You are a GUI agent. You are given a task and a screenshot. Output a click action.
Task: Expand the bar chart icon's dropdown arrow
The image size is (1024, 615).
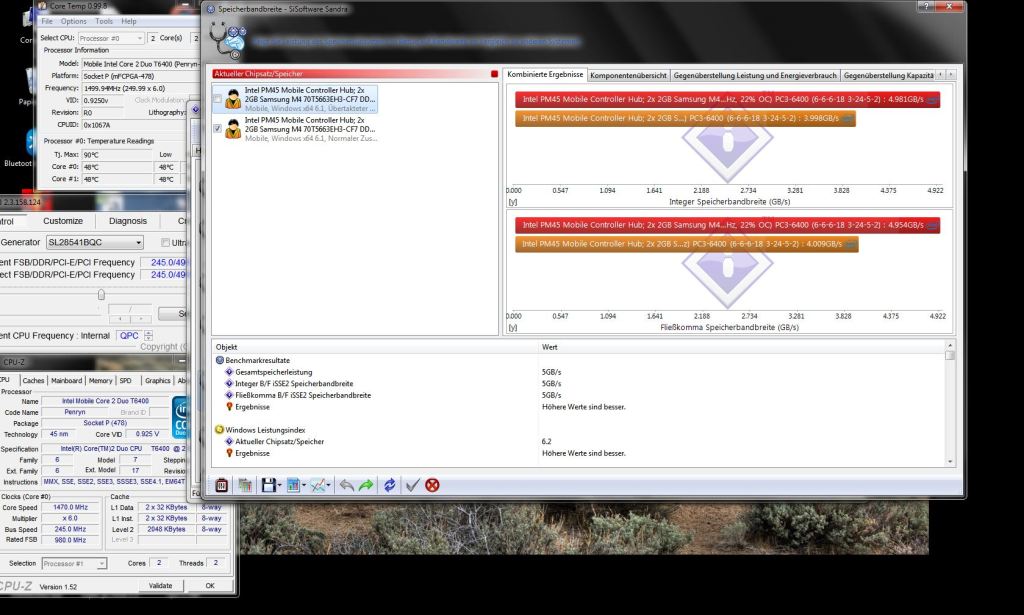pyautogui.click(x=304, y=485)
